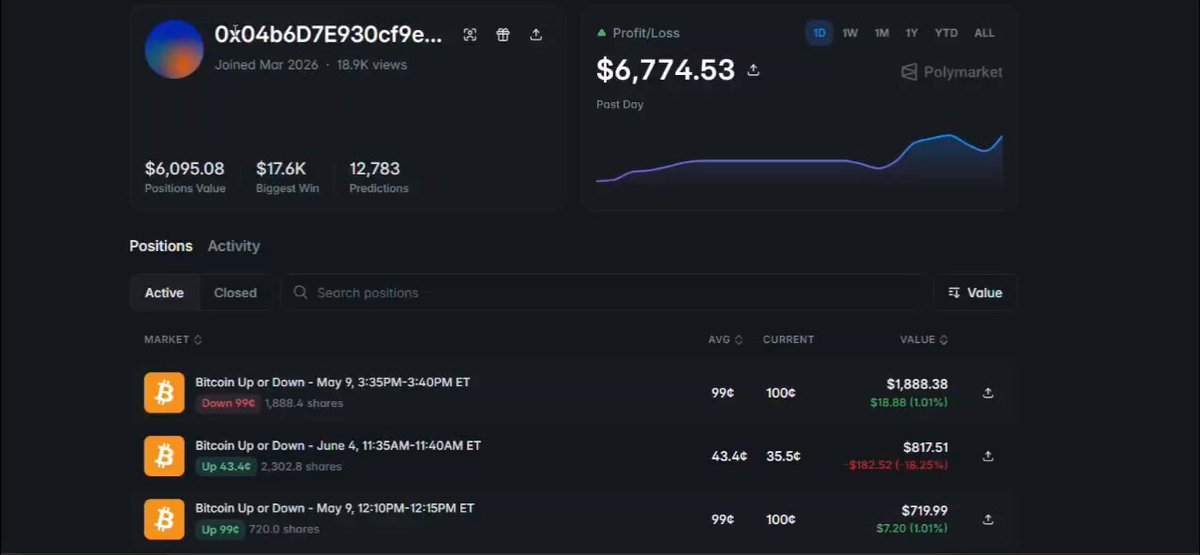The width and height of the screenshot is (1200, 555).
Task: Click the profile avatar gradient circle
Action: 174,49
